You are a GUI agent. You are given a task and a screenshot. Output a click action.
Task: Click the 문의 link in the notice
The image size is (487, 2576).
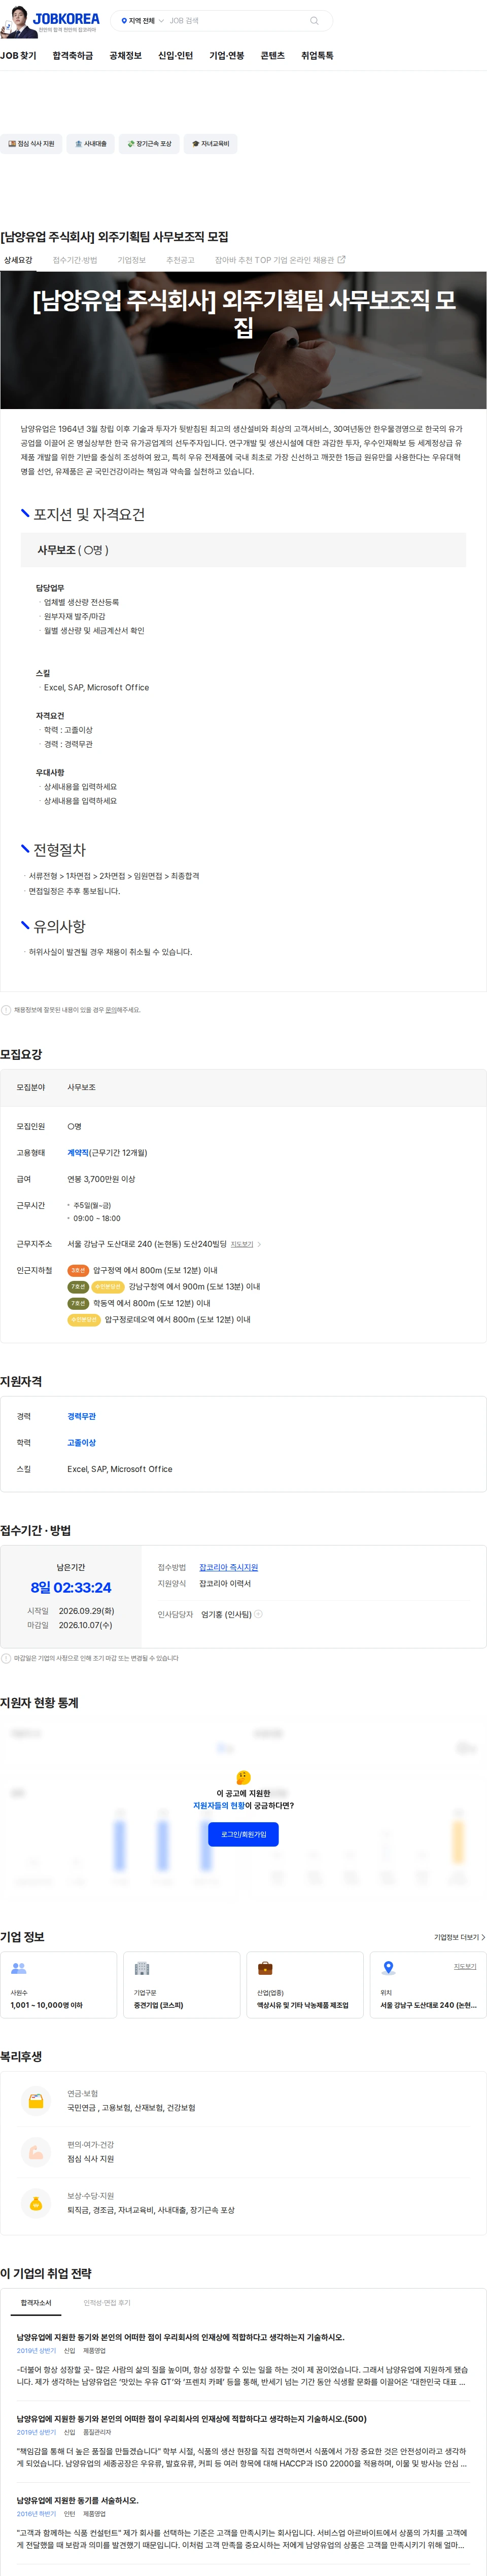(x=111, y=1010)
